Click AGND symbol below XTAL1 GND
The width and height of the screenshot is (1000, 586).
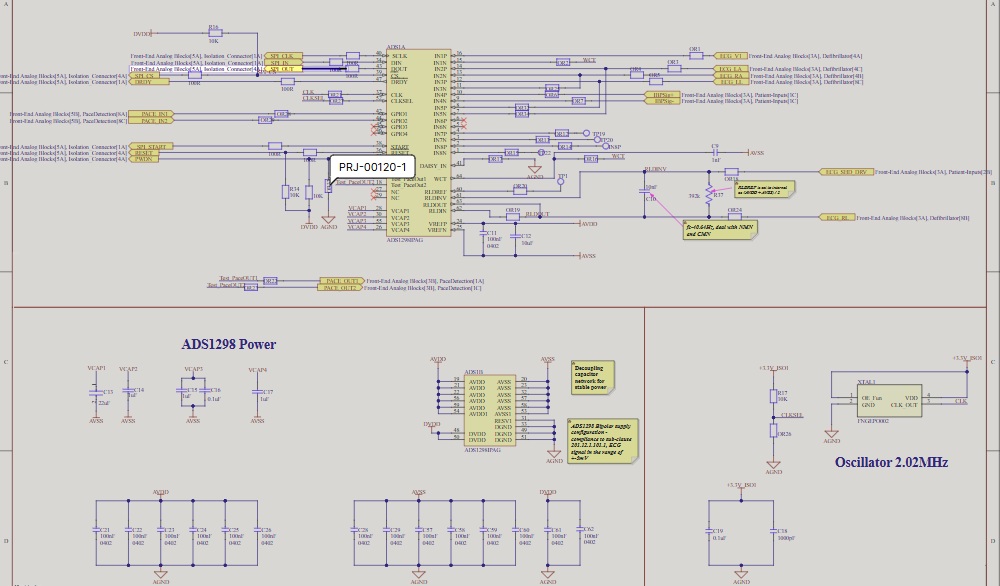click(x=832, y=436)
